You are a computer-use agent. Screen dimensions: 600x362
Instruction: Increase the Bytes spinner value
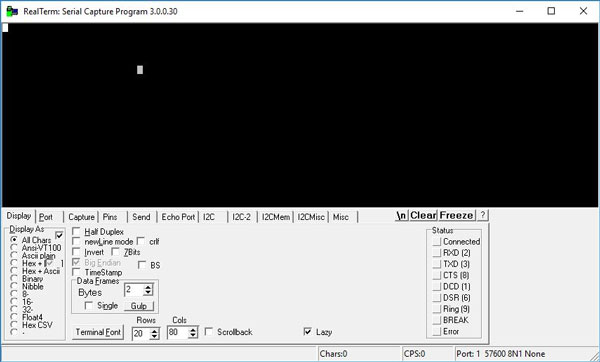[148, 287]
